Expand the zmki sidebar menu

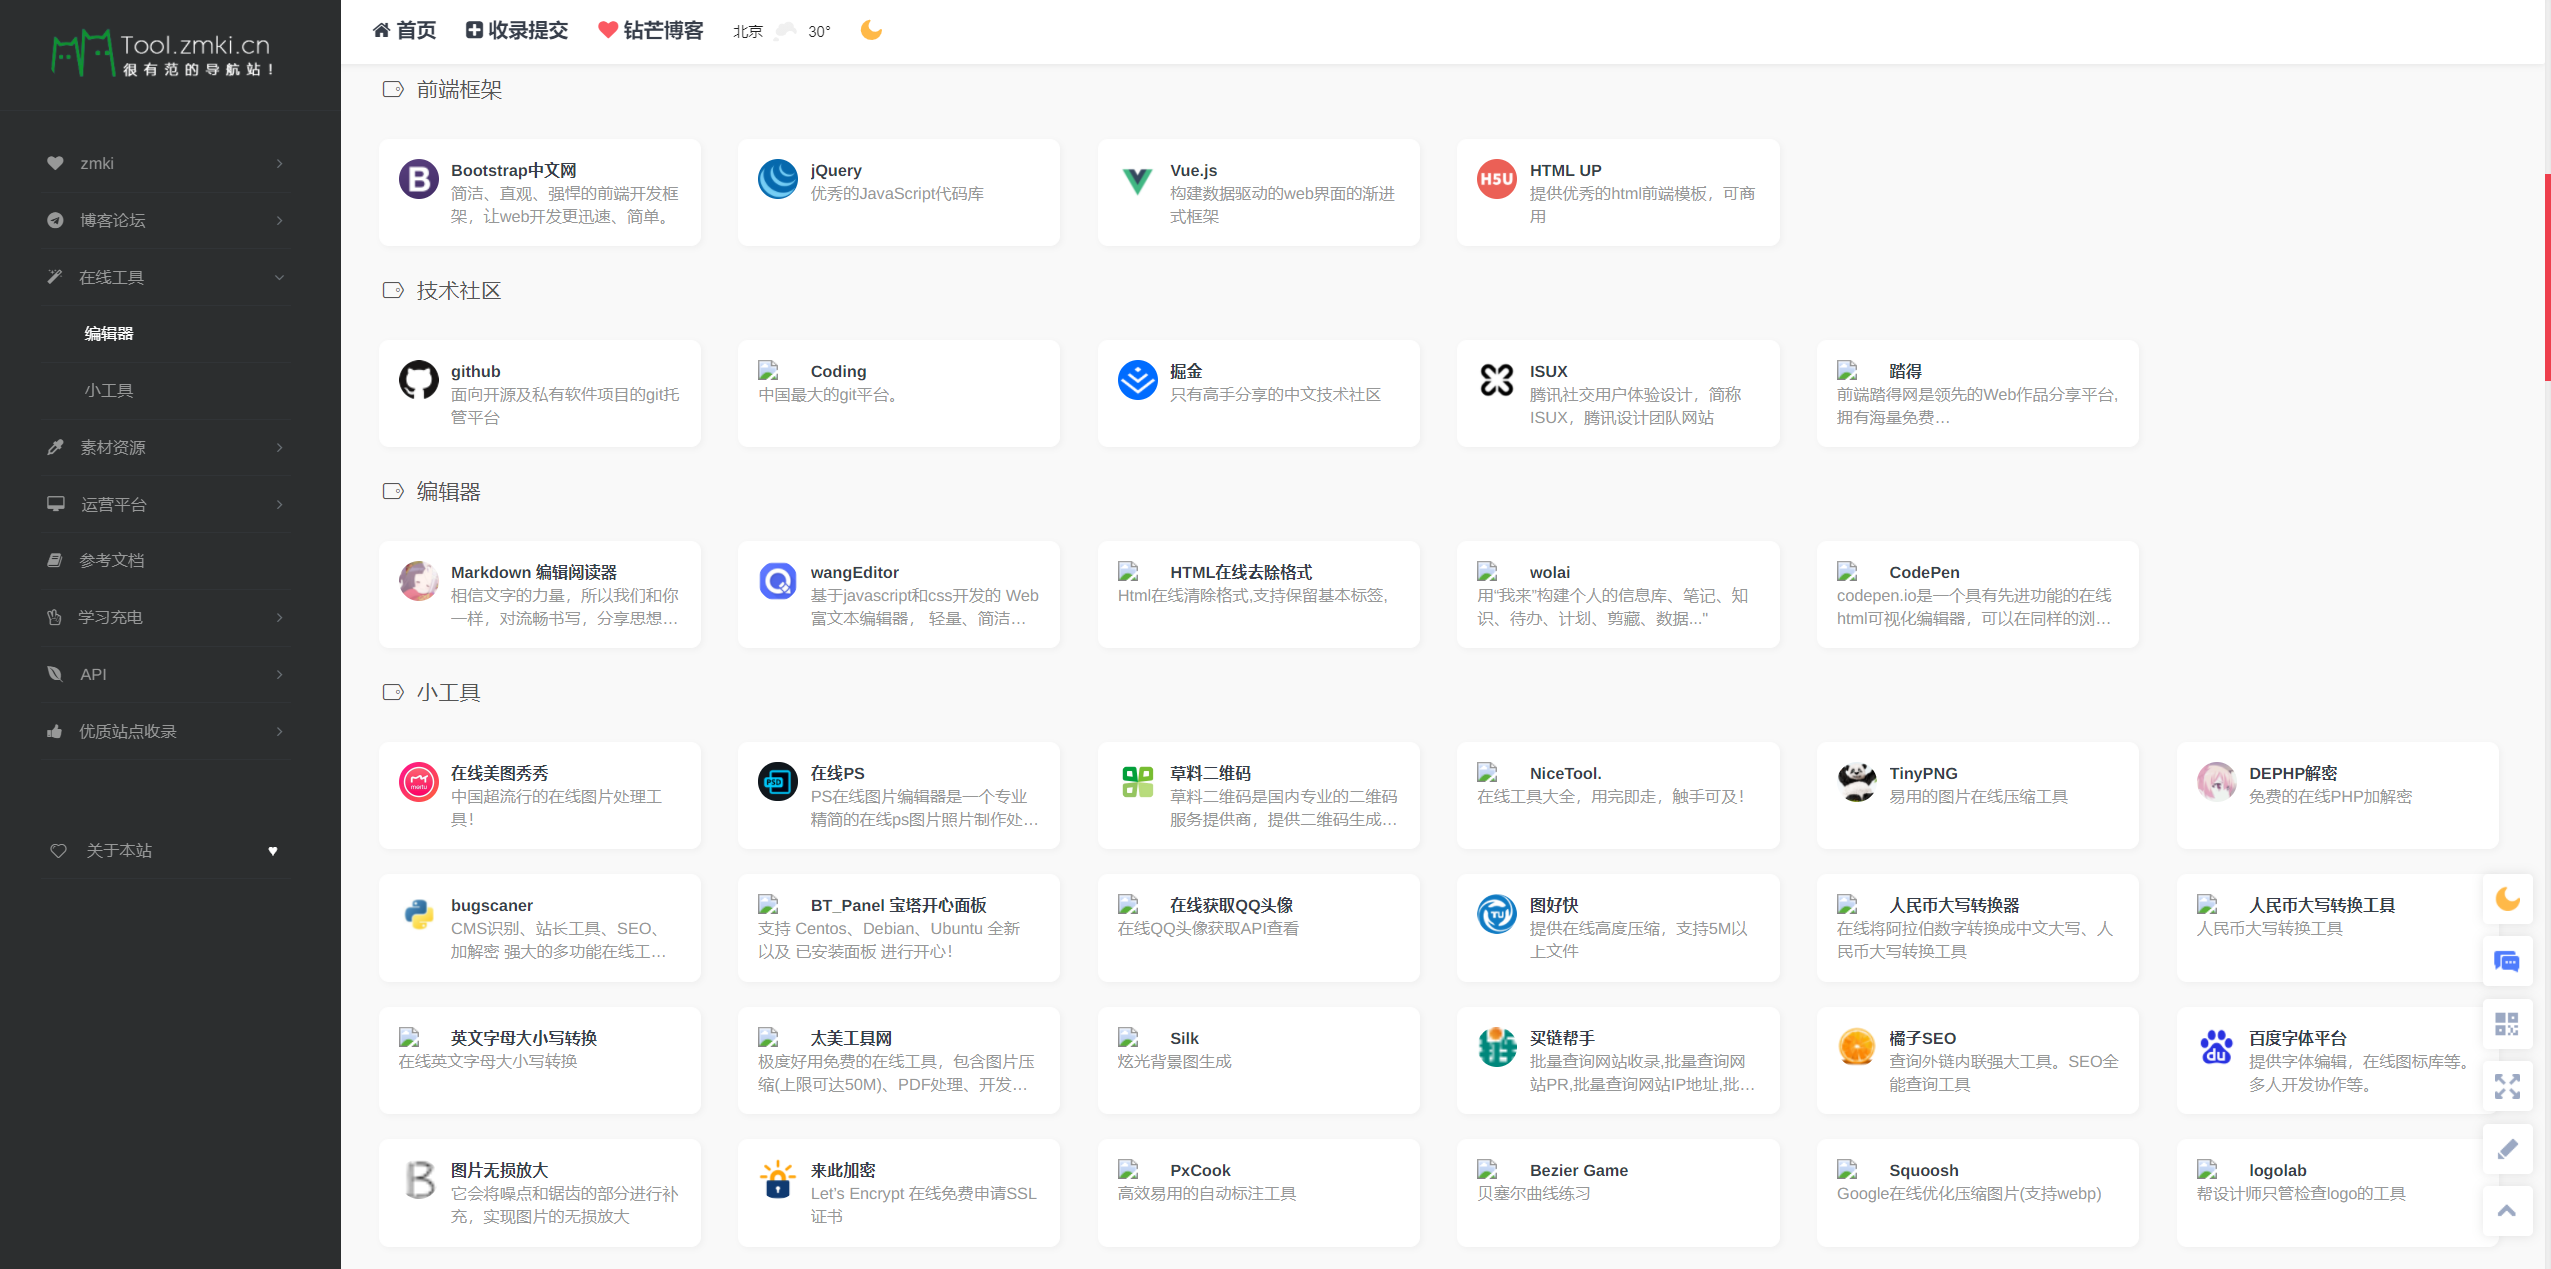point(164,163)
